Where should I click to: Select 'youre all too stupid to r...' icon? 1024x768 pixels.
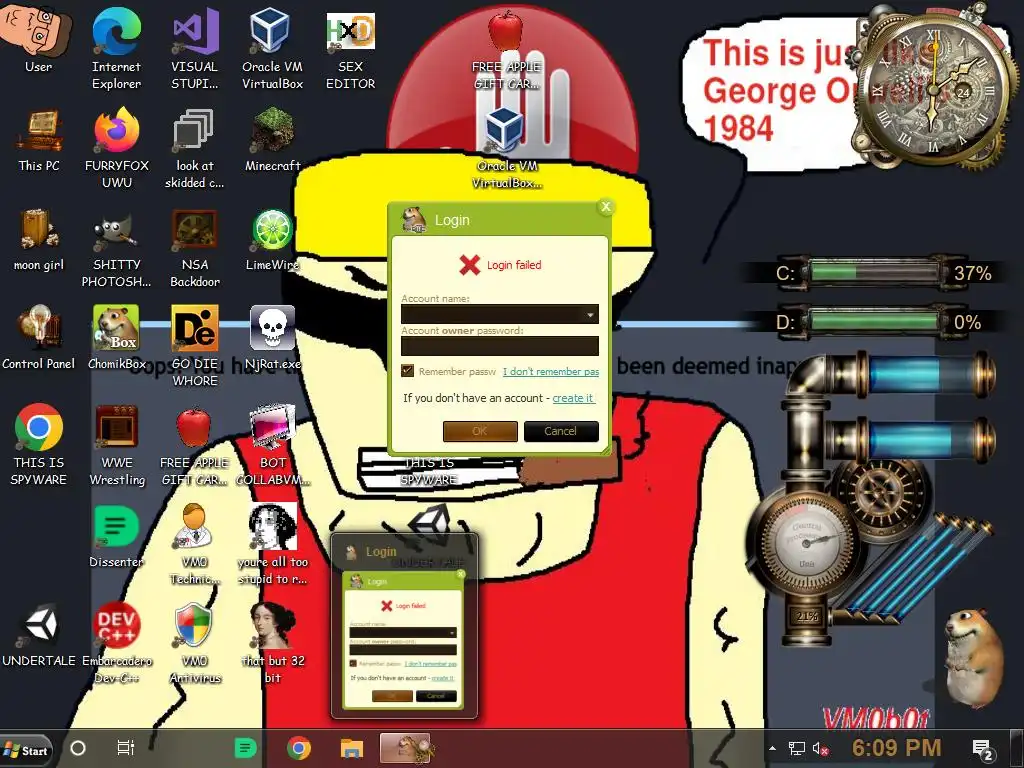(x=272, y=544)
